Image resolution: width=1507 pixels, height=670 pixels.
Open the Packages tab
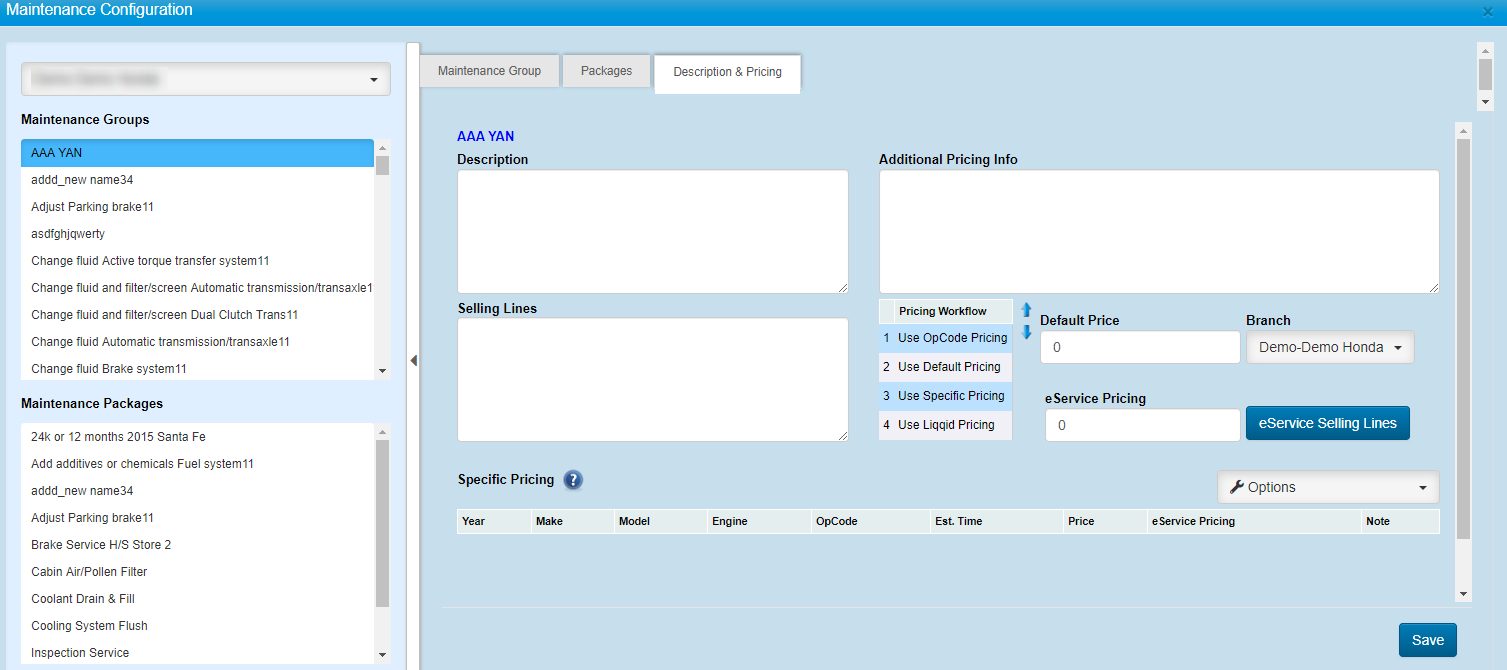coord(606,71)
